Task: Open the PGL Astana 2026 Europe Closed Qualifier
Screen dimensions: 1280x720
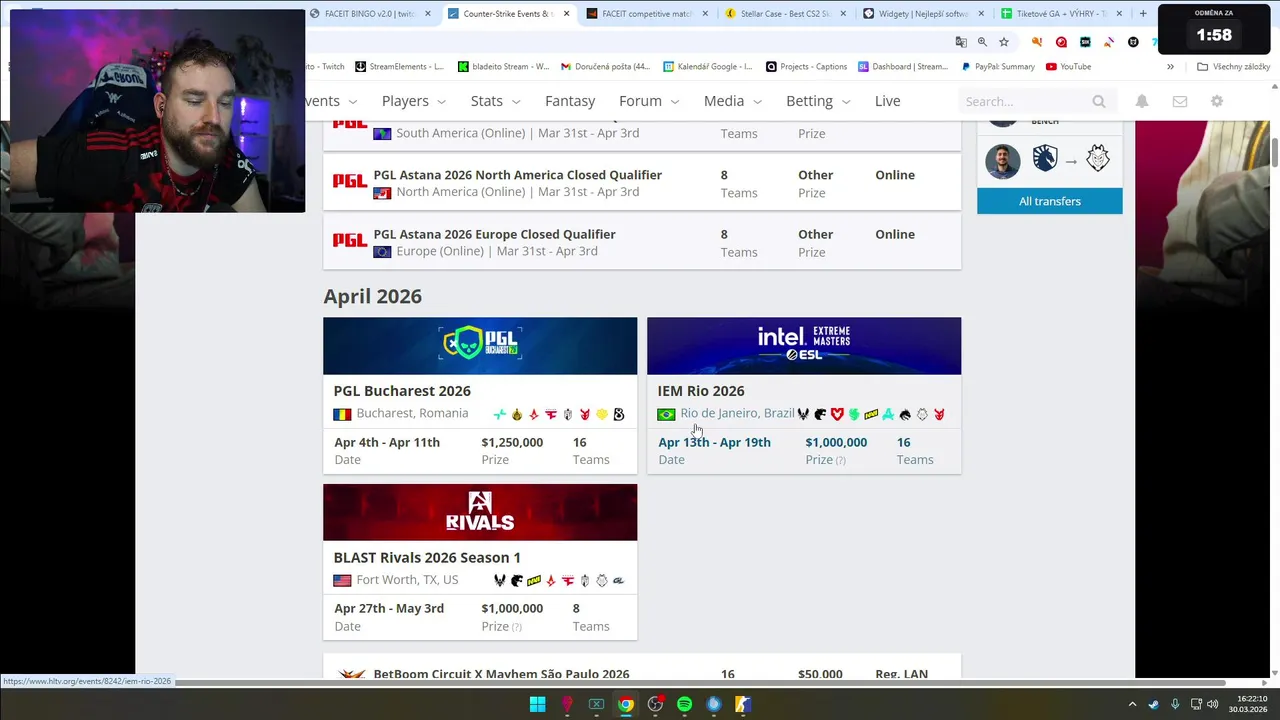Action: [494, 234]
